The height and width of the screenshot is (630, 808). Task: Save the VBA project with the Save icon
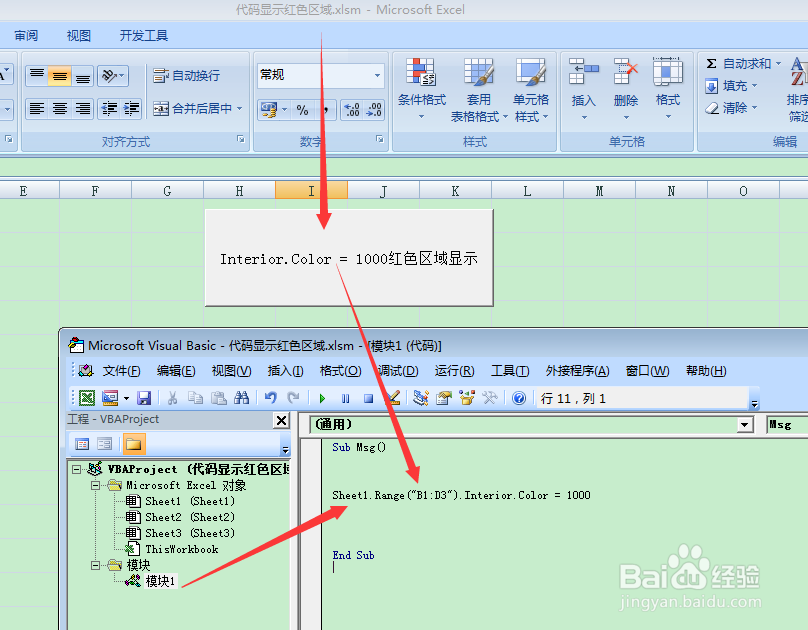(144, 397)
